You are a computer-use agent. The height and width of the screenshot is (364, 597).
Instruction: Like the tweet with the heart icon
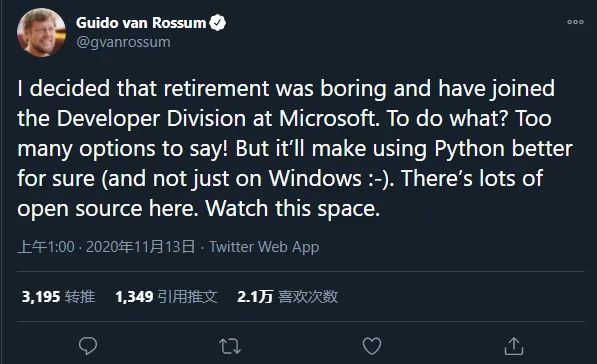[x=372, y=346]
